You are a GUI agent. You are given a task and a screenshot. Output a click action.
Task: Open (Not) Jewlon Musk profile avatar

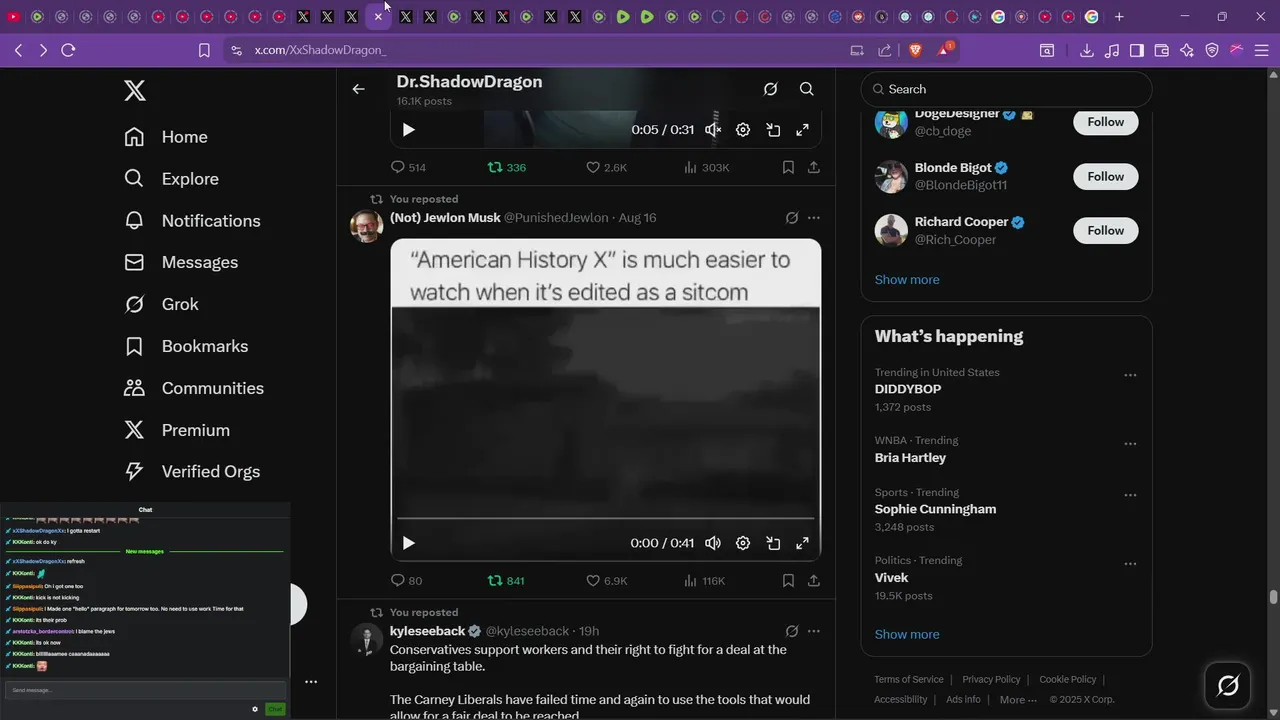(367, 226)
